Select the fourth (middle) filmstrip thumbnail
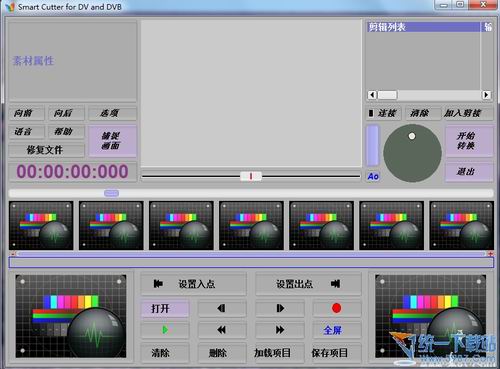 251,225
